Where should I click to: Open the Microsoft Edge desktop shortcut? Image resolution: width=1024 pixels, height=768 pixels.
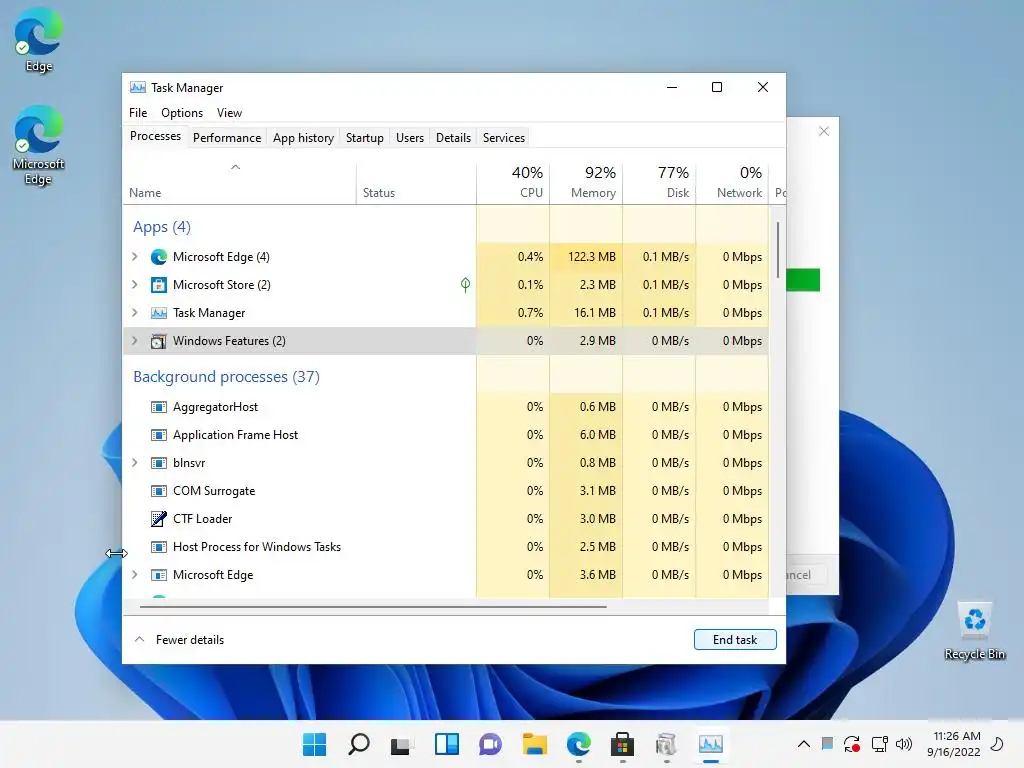tap(39, 145)
